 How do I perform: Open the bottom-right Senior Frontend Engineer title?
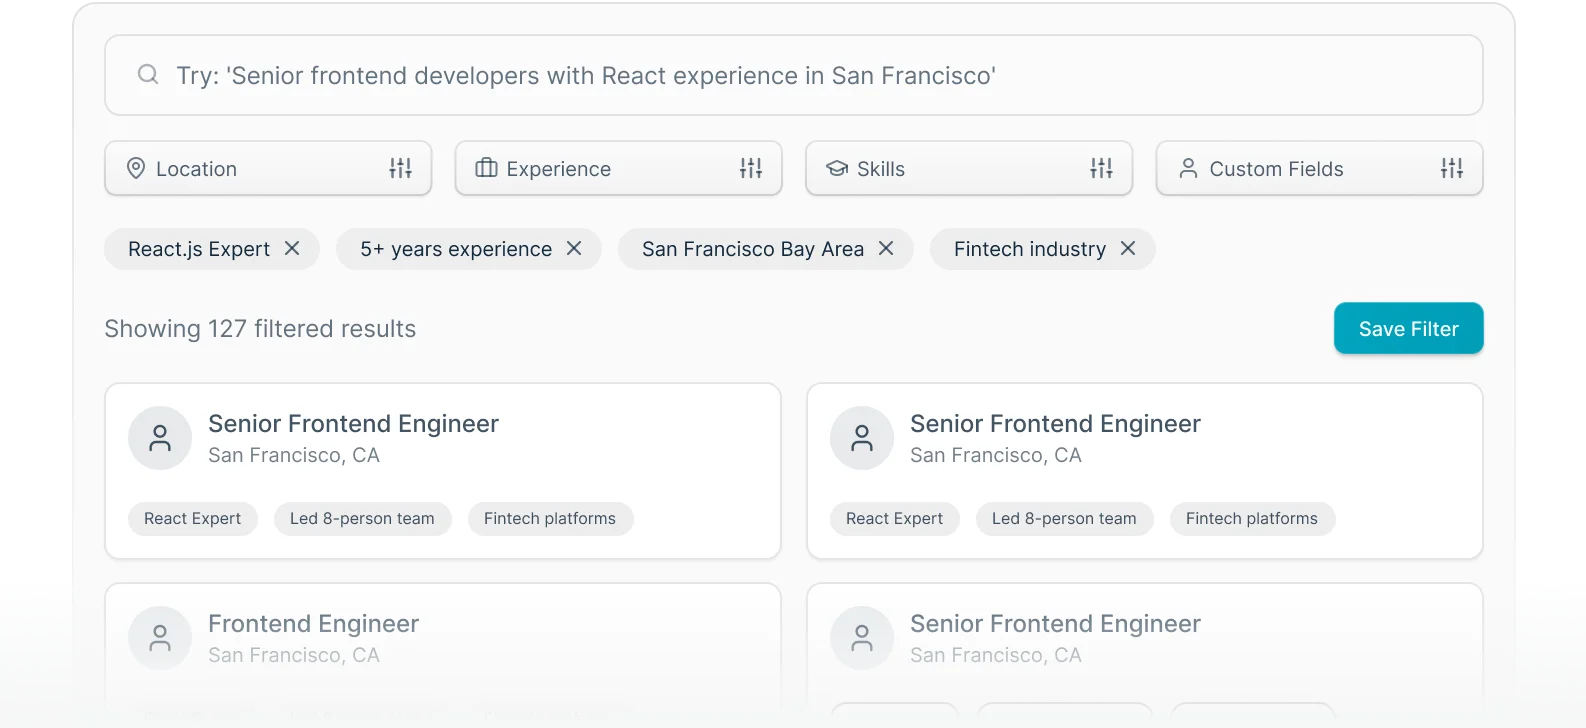[x=1055, y=624]
